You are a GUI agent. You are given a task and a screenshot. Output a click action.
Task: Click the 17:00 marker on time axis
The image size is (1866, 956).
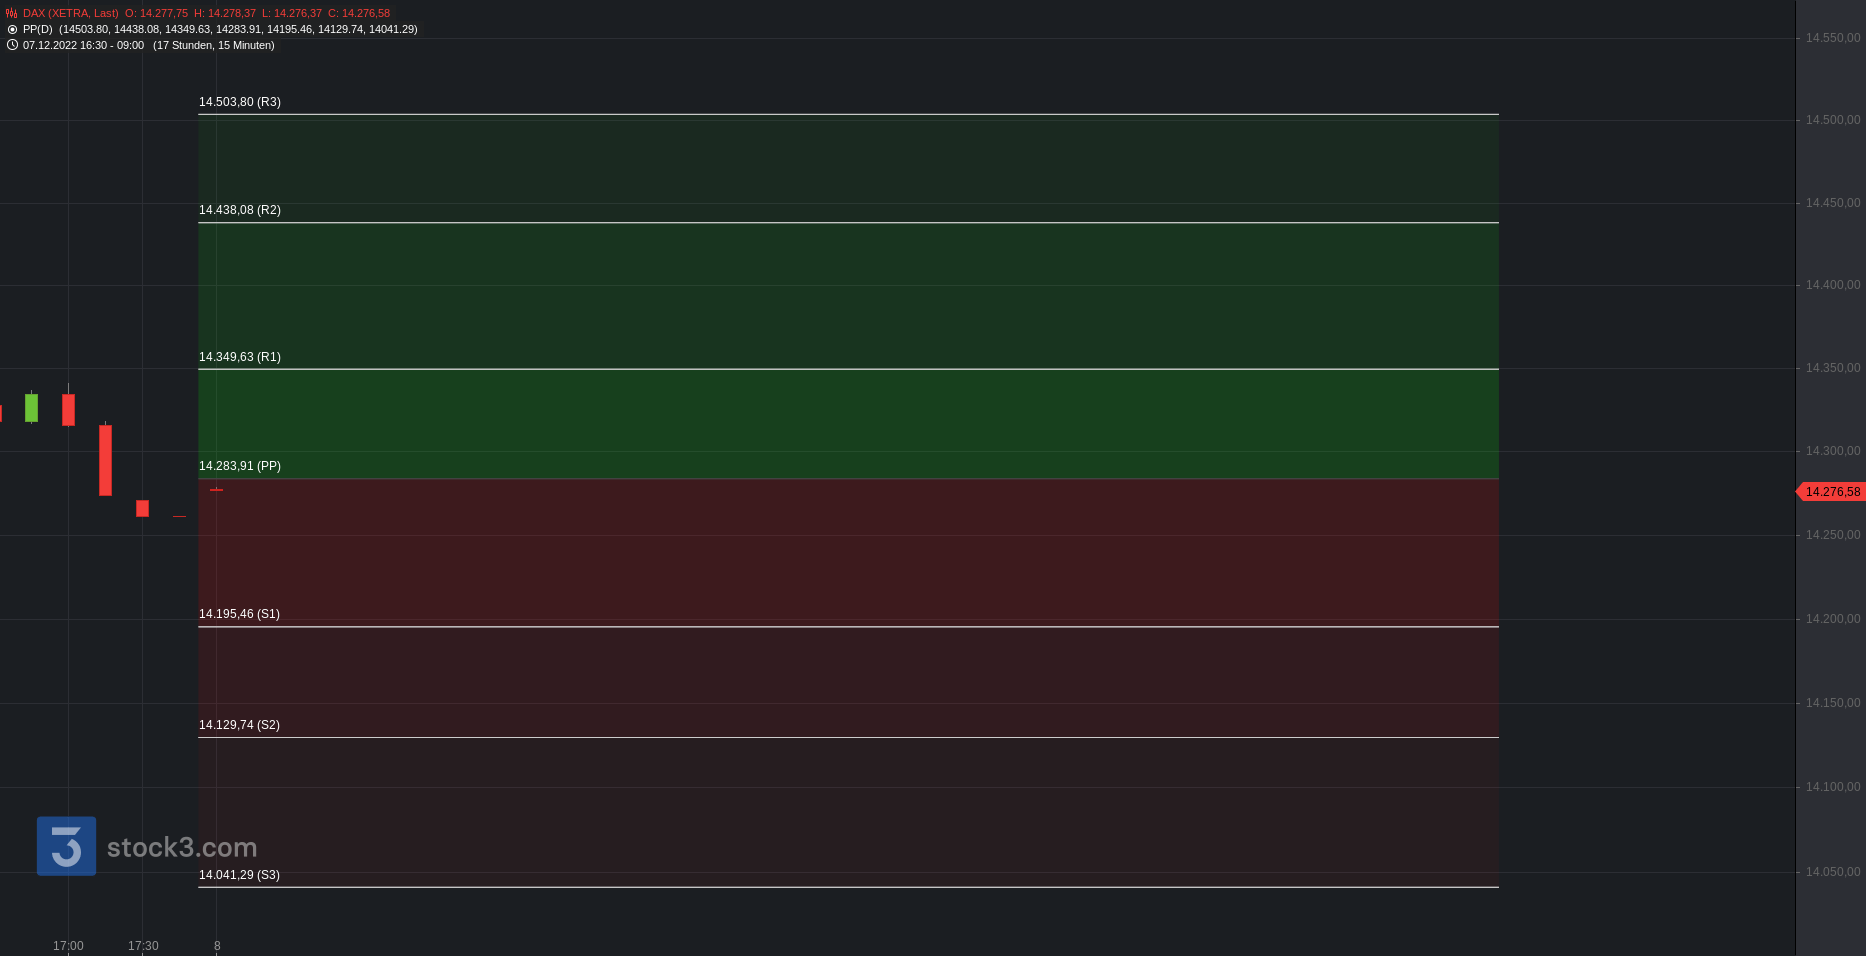click(68, 946)
